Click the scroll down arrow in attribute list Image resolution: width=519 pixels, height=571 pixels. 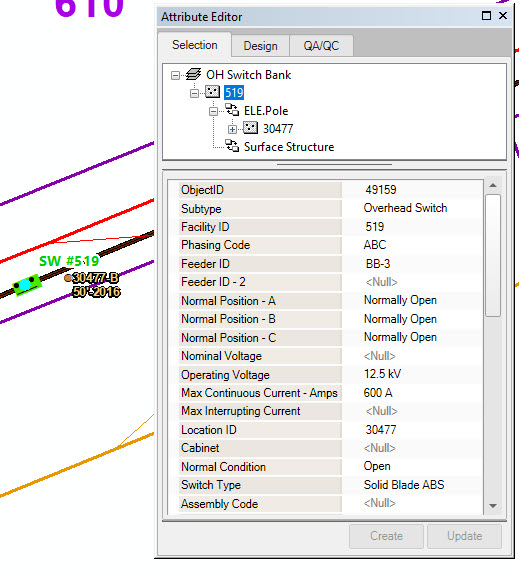(493, 506)
